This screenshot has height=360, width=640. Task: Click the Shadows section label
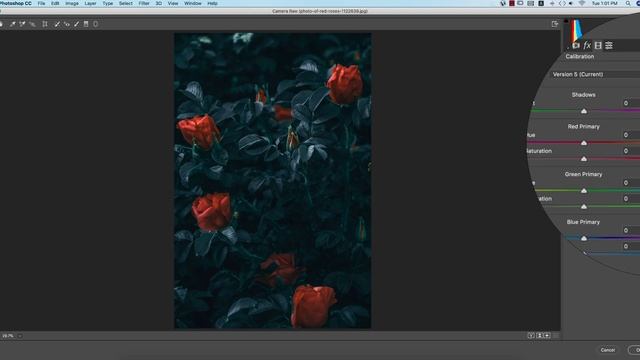point(584,95)
